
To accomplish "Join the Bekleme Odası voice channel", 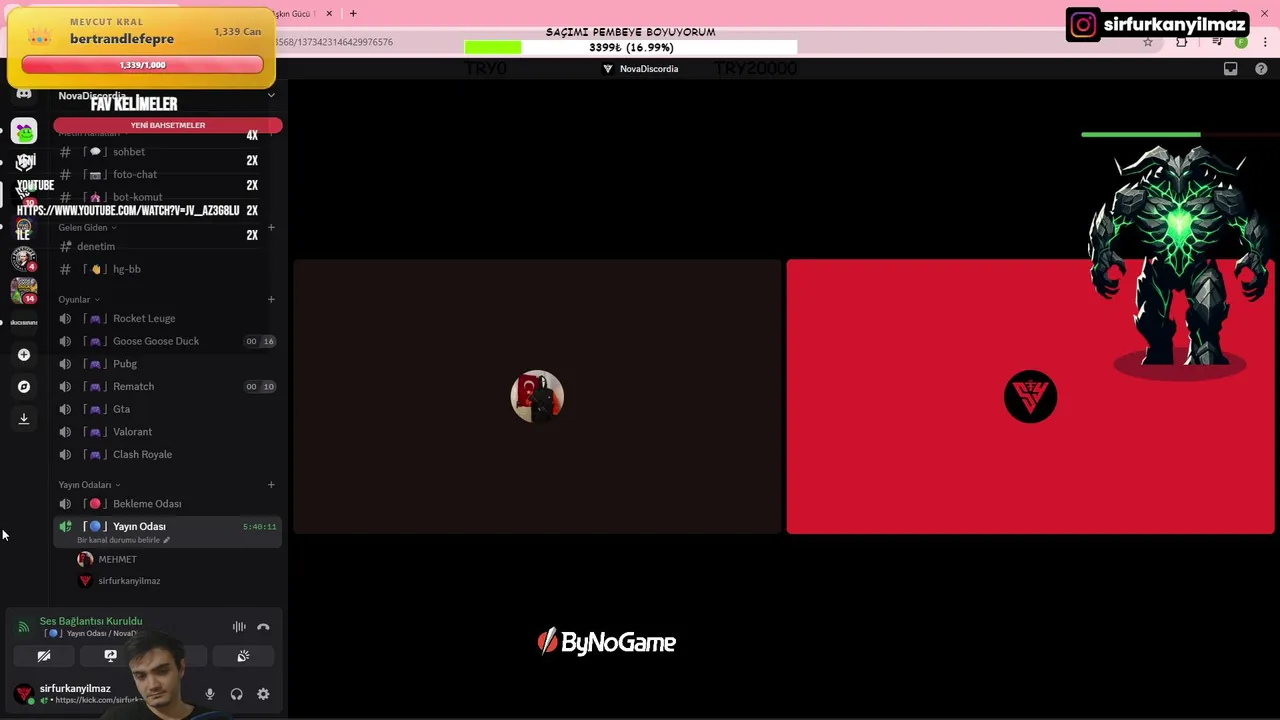I will (167, 504).
